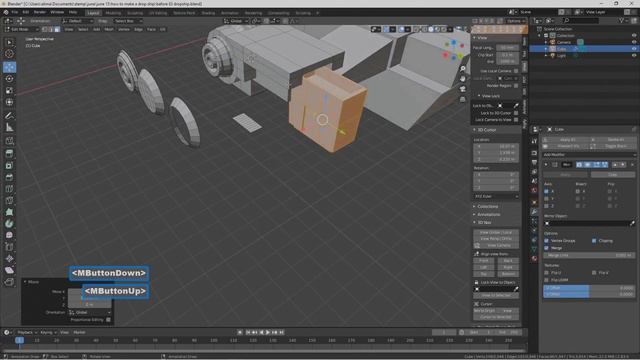Open the XYZ Euler rotation mode dropdown
This screenshot has height=360, width=640.
pyautogui.click(x=496, y=197)
